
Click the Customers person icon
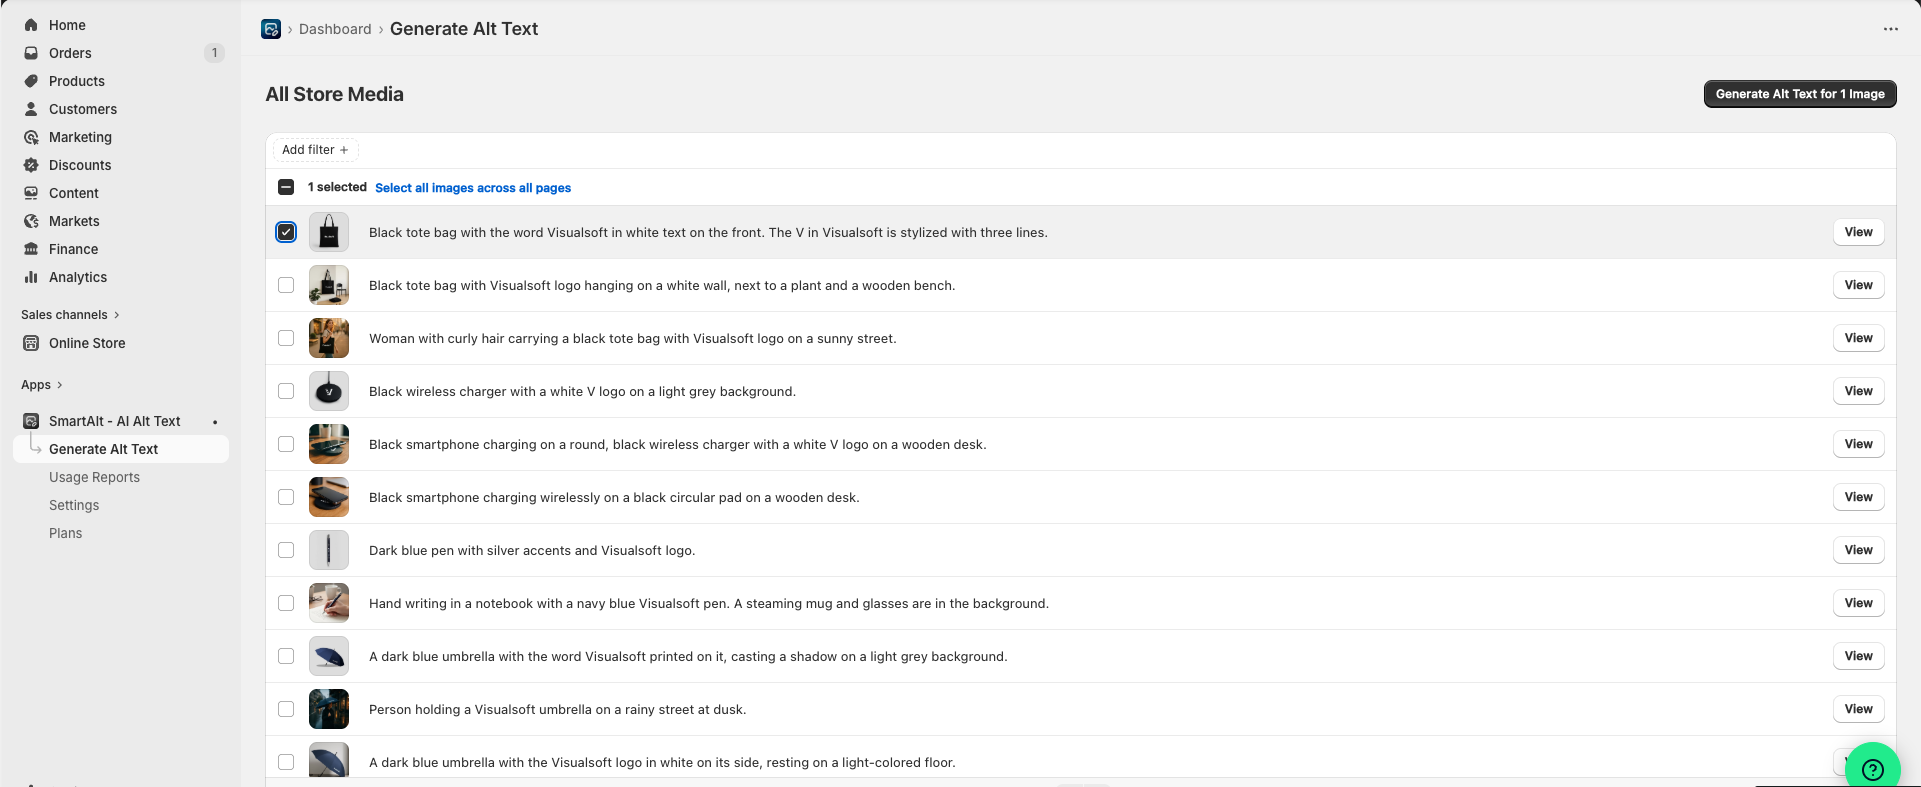click(x=31, y=109)
